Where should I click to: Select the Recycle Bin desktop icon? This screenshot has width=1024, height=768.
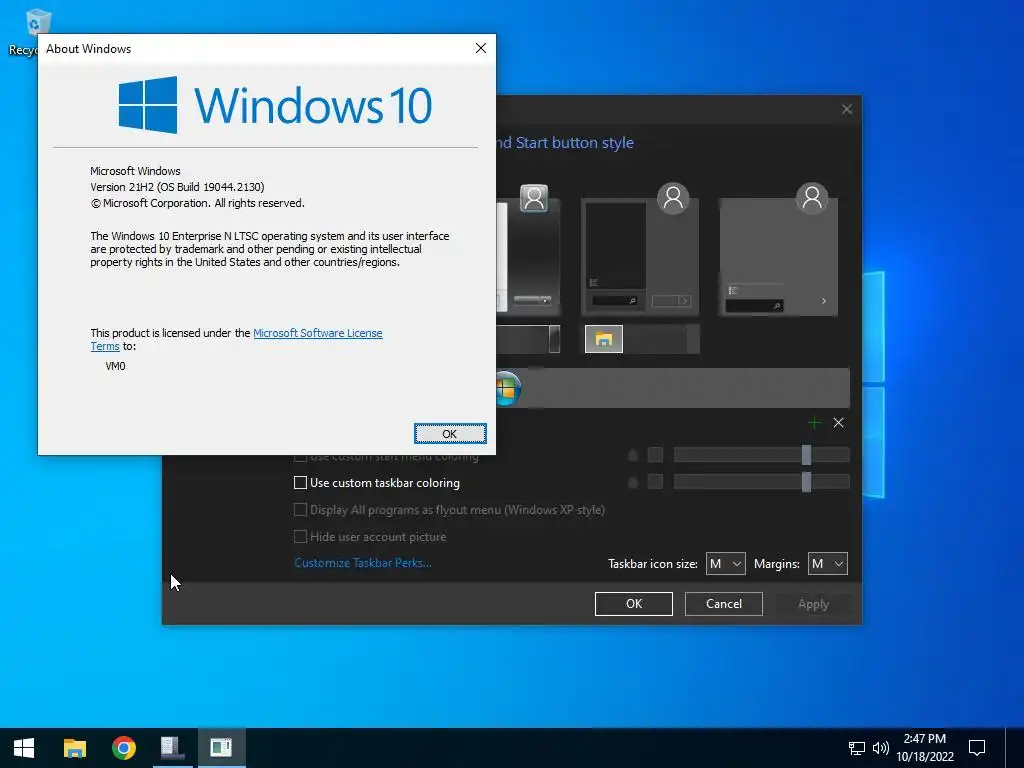(x=37, y=26)
